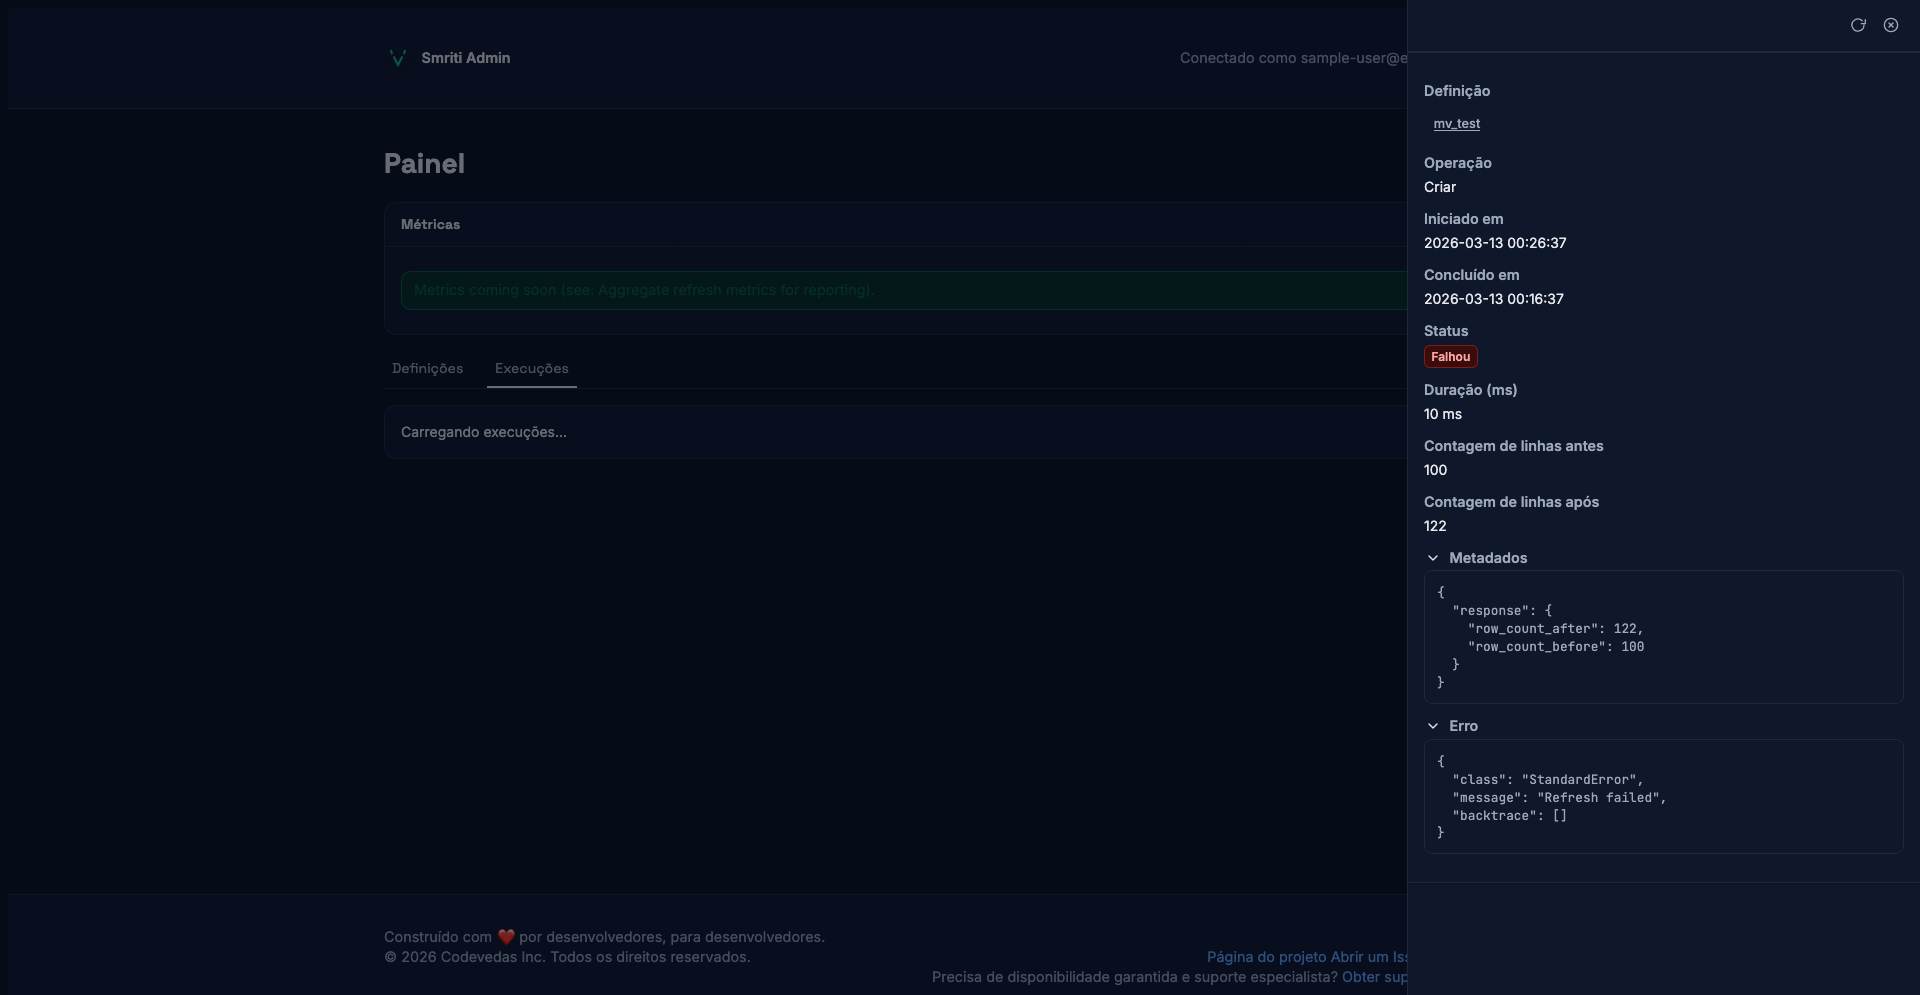1920x995 pixels.
Task: Click inside the Erro JSON code block
Action: [x=1662, y=796]
